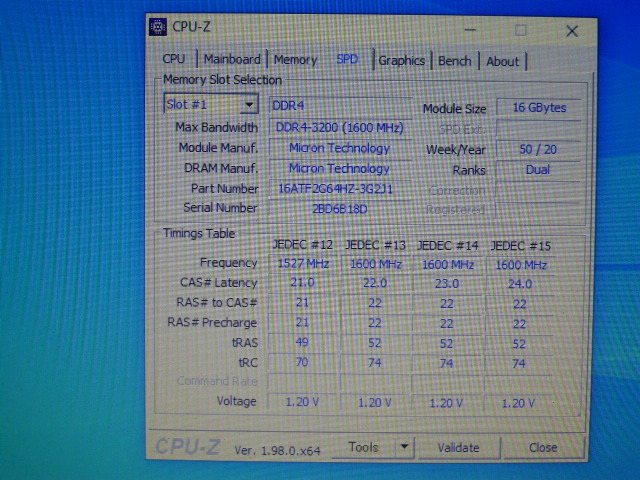The width and height of the screenshot is (640, 480).
Task: Open the Tools dropdown arrow
Action: click(404, 447)
